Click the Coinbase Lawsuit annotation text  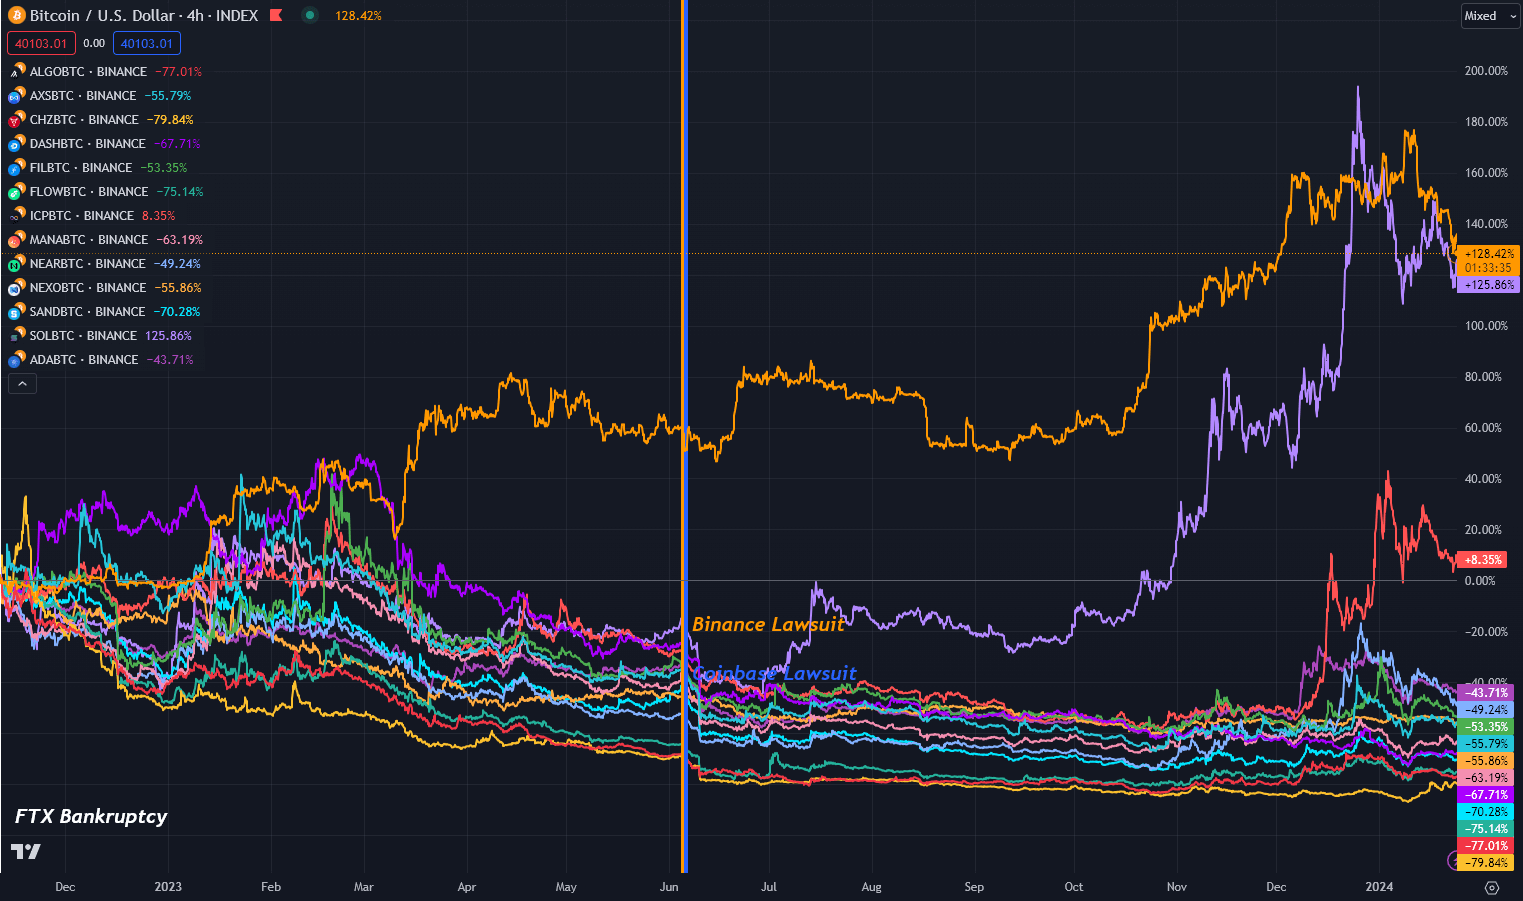tap(776, 673)
